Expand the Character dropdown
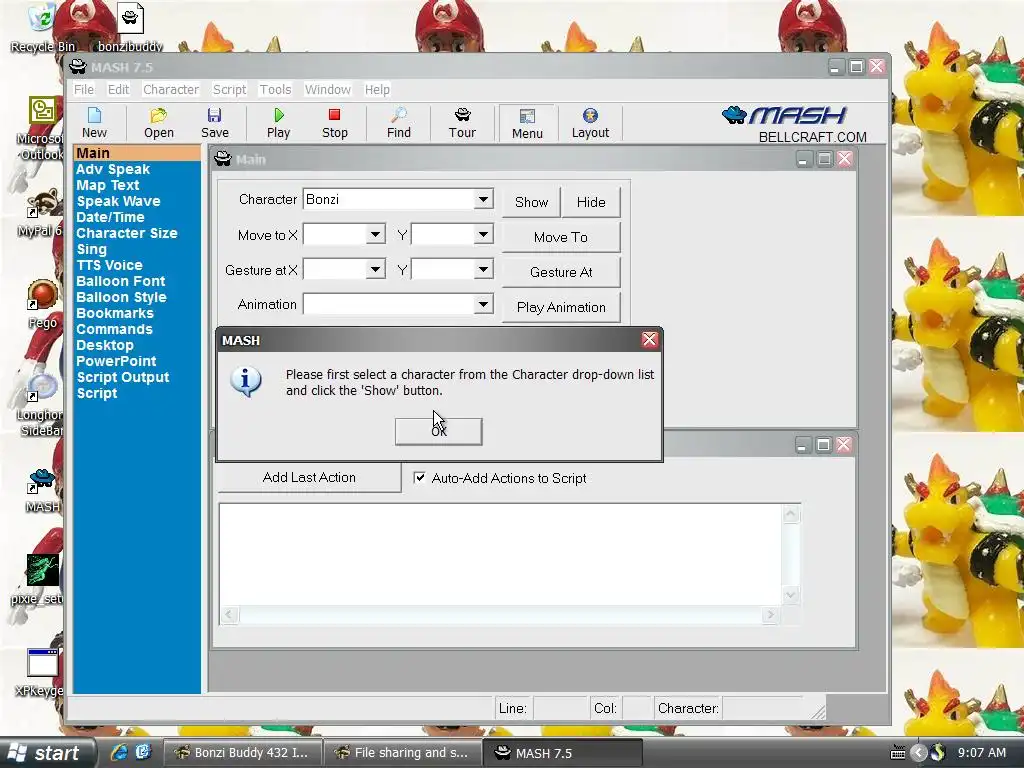This screenshot has height=768, width=1024. [x=483, y=199]
